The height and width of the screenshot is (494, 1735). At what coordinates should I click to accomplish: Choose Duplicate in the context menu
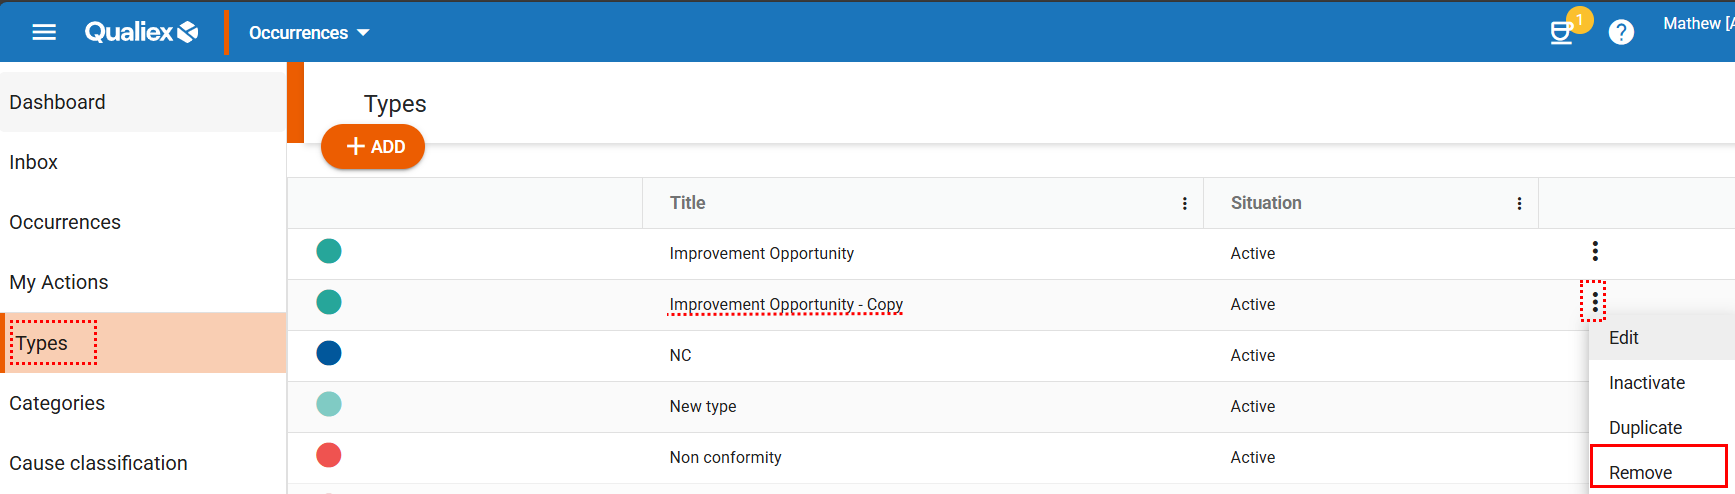tap(1645, 428)
